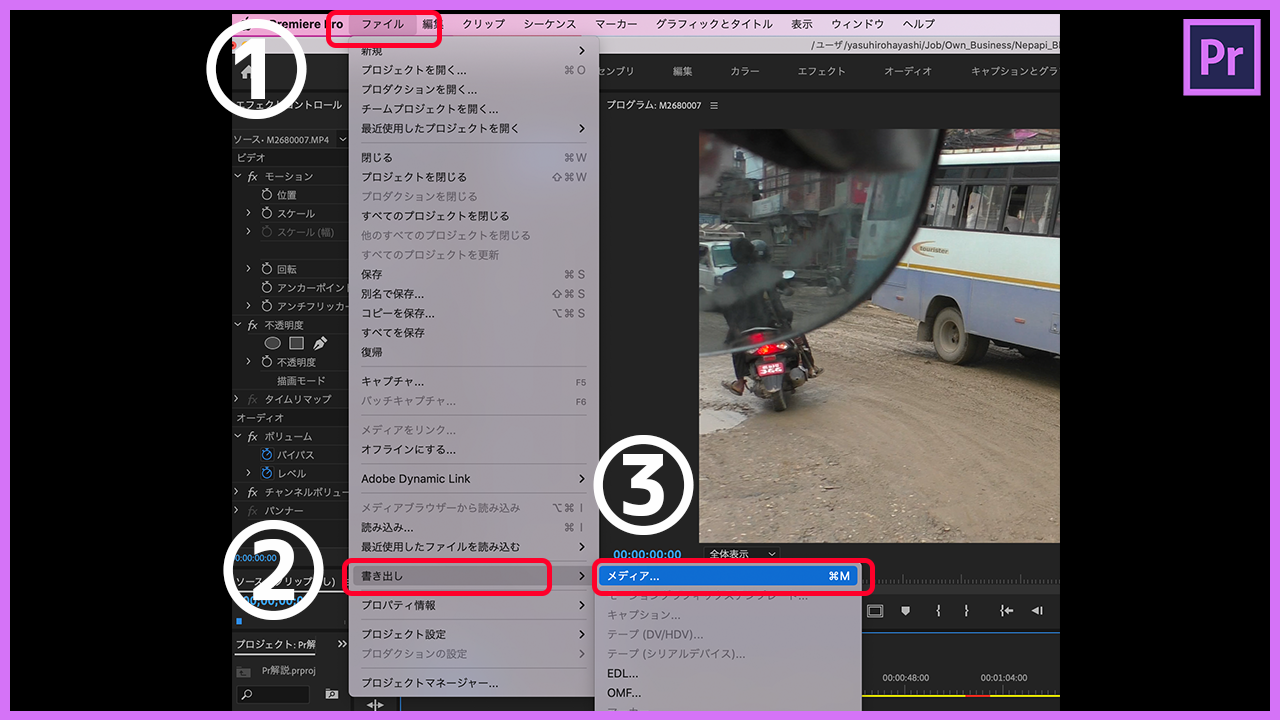Switch to the 編集 workspace tab
Viewport: 1280px width, 720px height.
point(682,72)
